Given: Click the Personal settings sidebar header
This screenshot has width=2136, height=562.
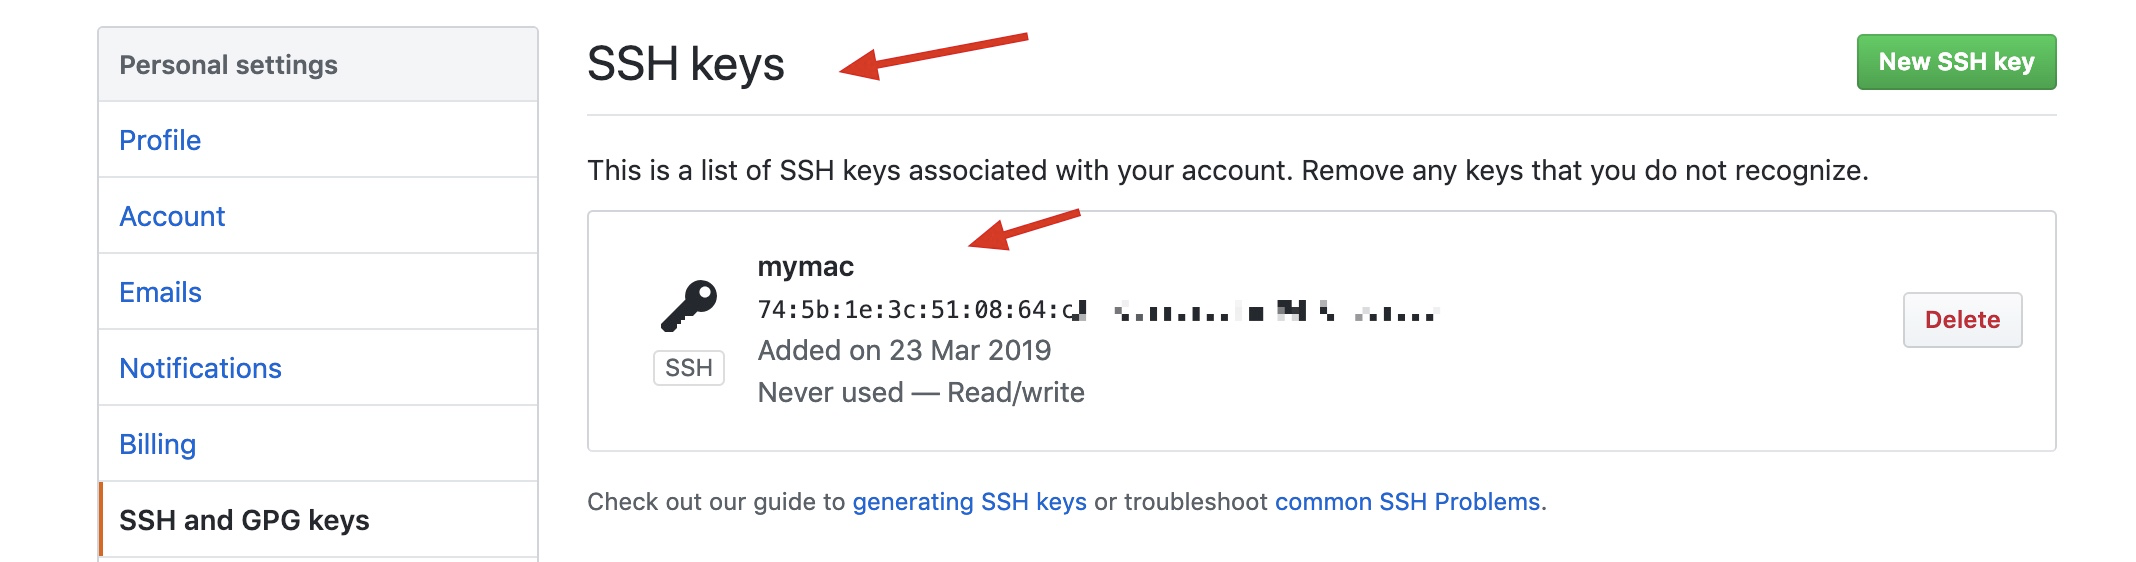Looking at the screenshot, I should 228,65.
